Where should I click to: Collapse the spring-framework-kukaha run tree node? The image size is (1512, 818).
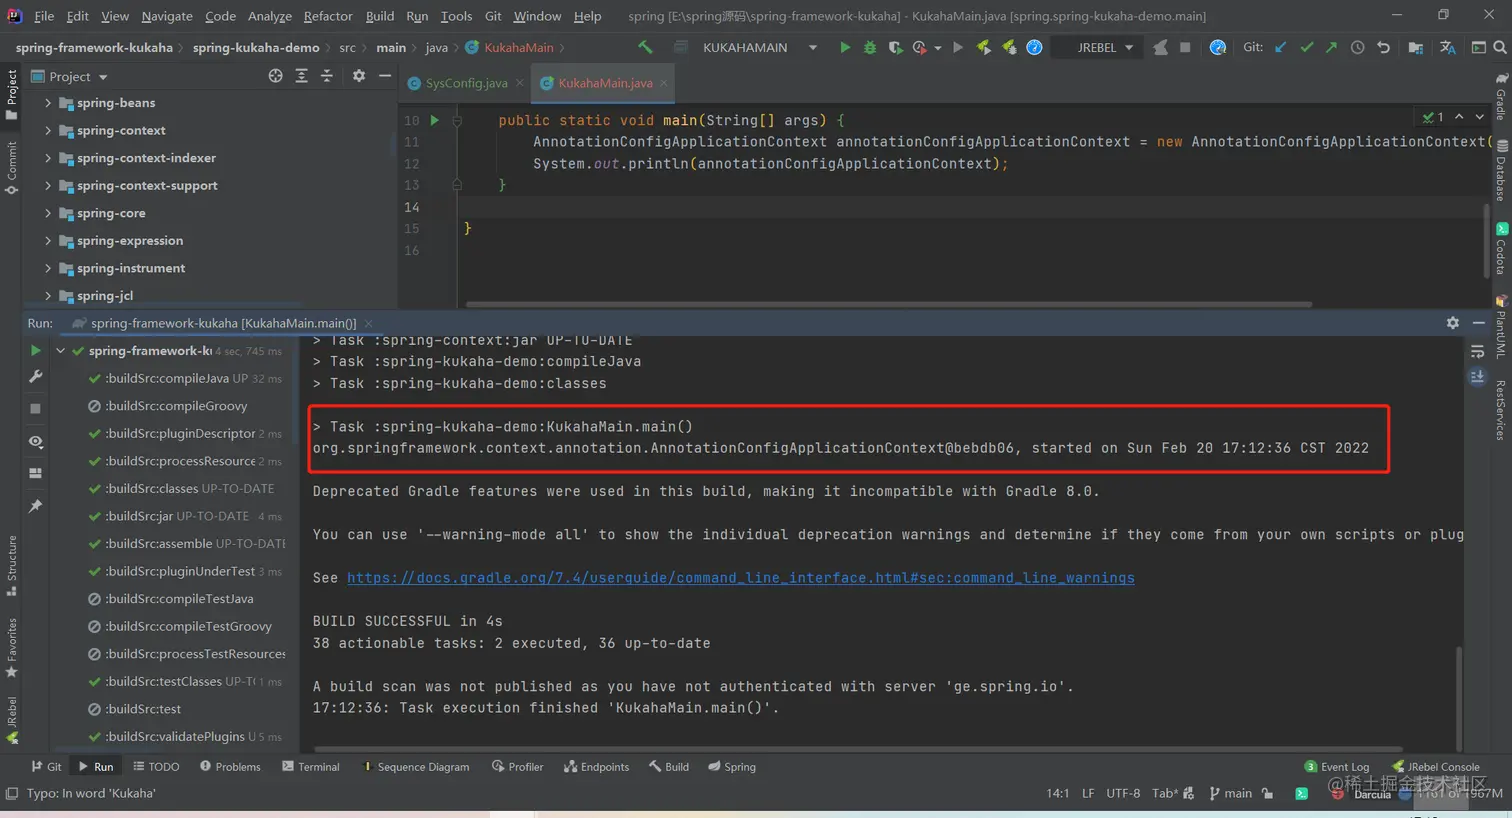point(61,351)
